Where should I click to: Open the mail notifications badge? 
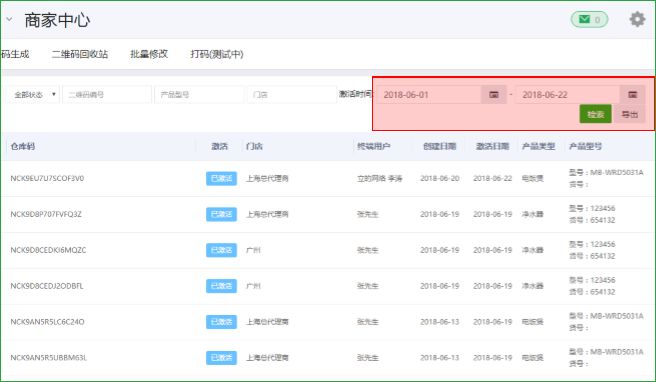589,19
